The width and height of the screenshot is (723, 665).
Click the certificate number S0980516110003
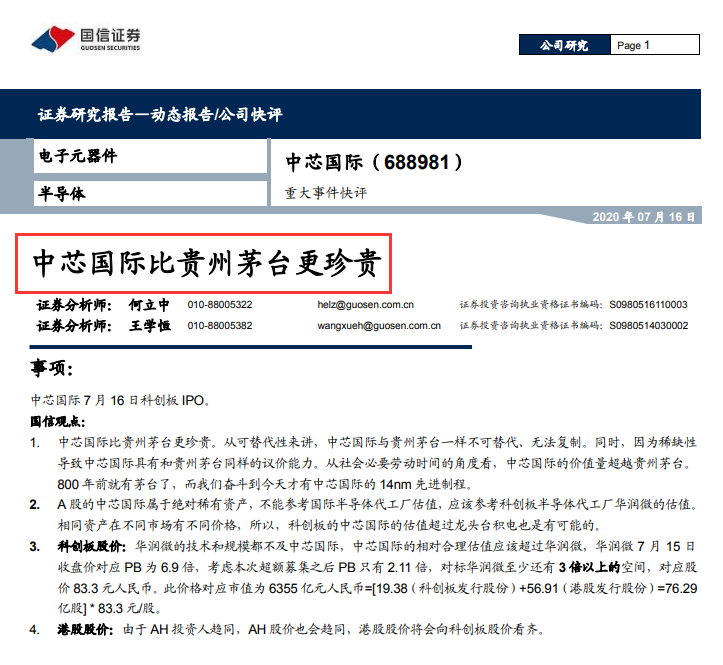[x=648, y=305]
